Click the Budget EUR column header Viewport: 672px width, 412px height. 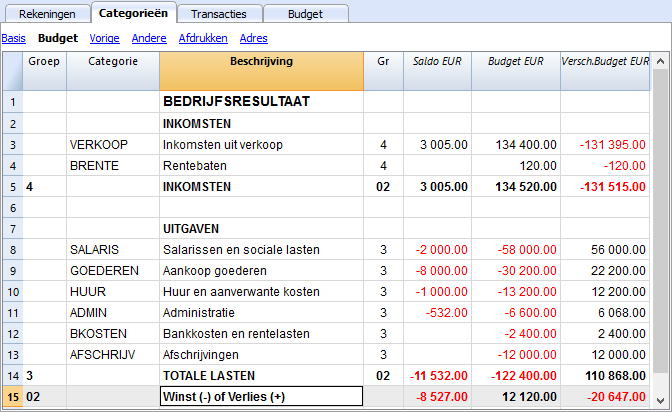click(x=516, y=71)
